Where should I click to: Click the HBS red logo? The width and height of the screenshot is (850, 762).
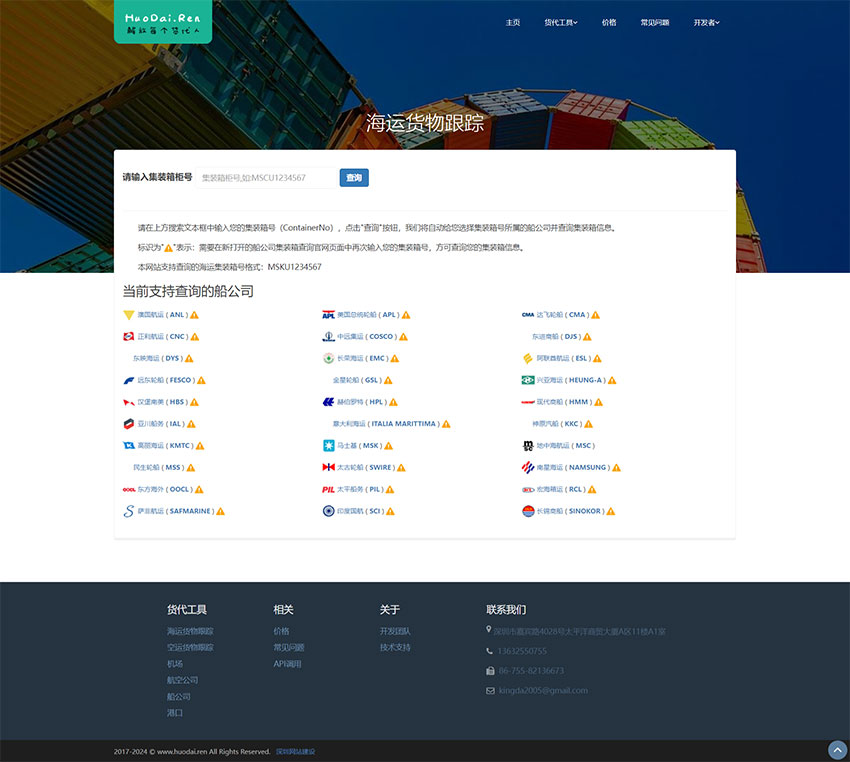point(128,402)
